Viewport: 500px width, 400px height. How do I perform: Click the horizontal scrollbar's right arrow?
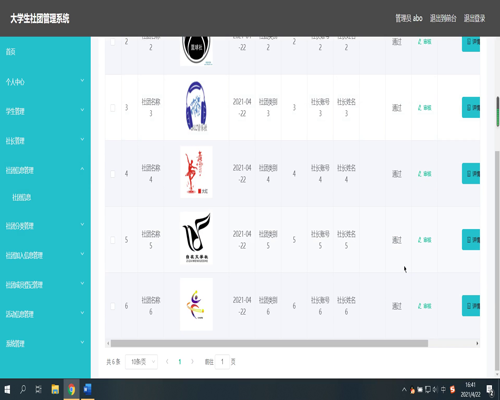click(477, 343)
